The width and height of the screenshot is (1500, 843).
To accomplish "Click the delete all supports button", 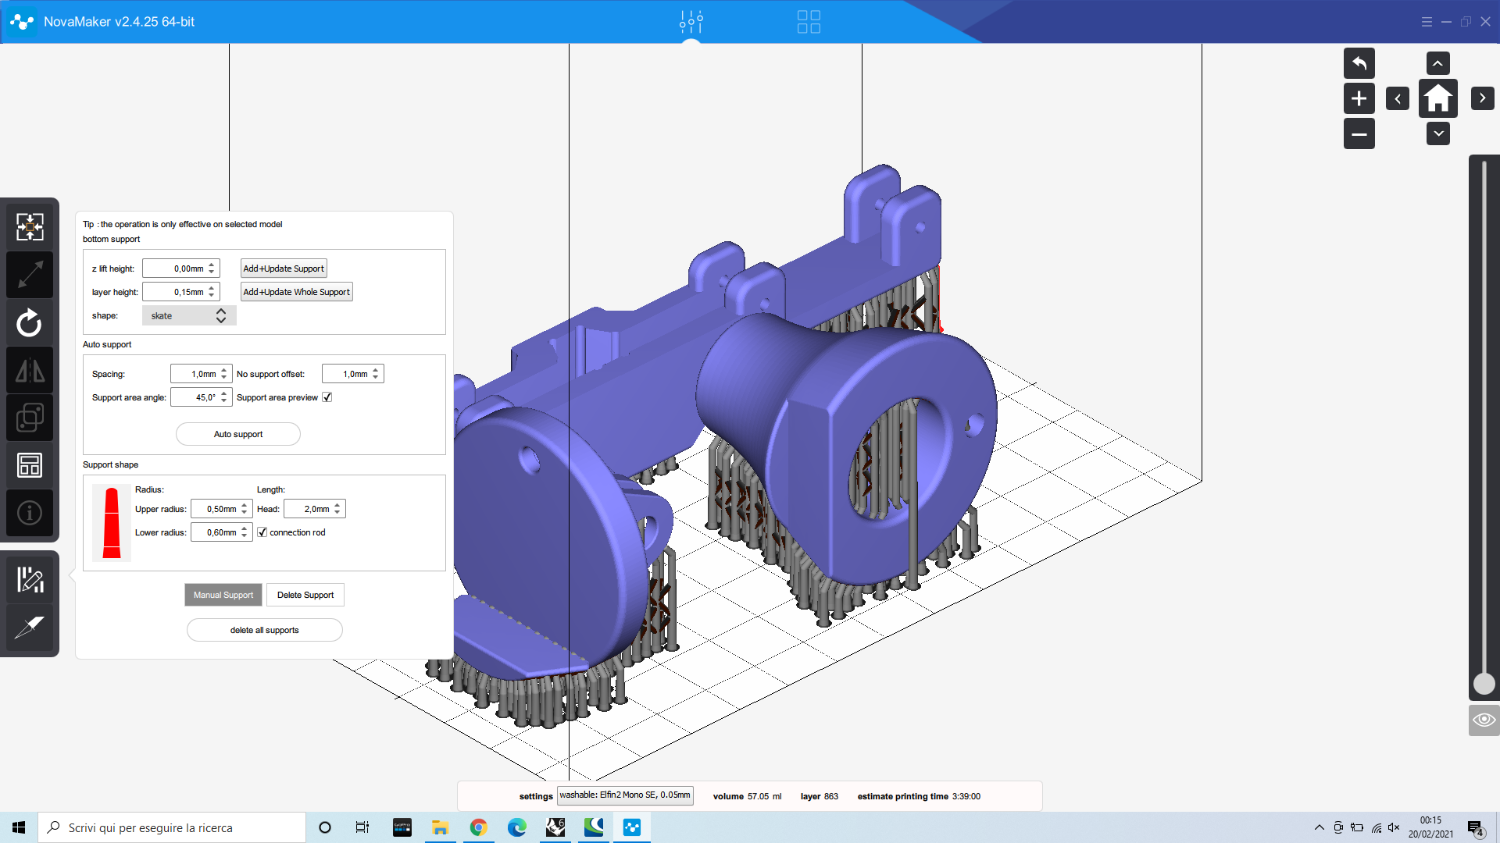I will click(264, 630).
